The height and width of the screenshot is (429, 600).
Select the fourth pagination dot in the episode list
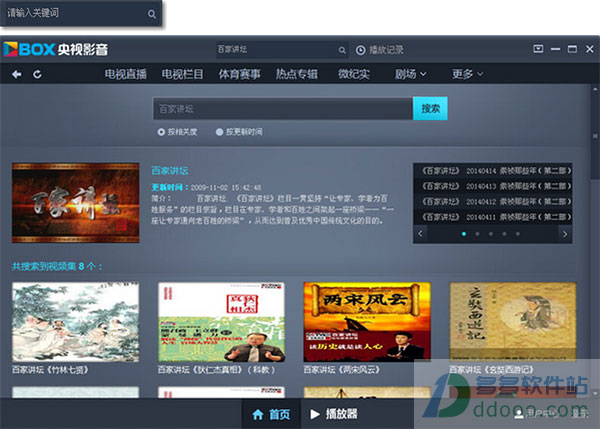504,234
